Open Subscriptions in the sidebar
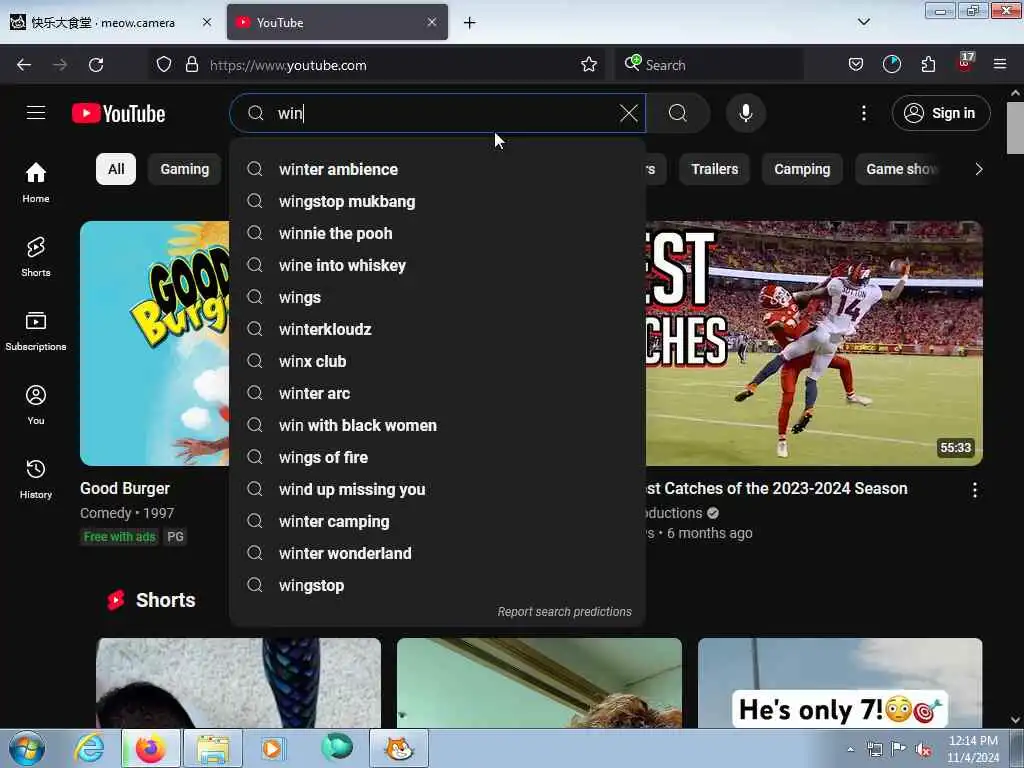 click(36, 330)
